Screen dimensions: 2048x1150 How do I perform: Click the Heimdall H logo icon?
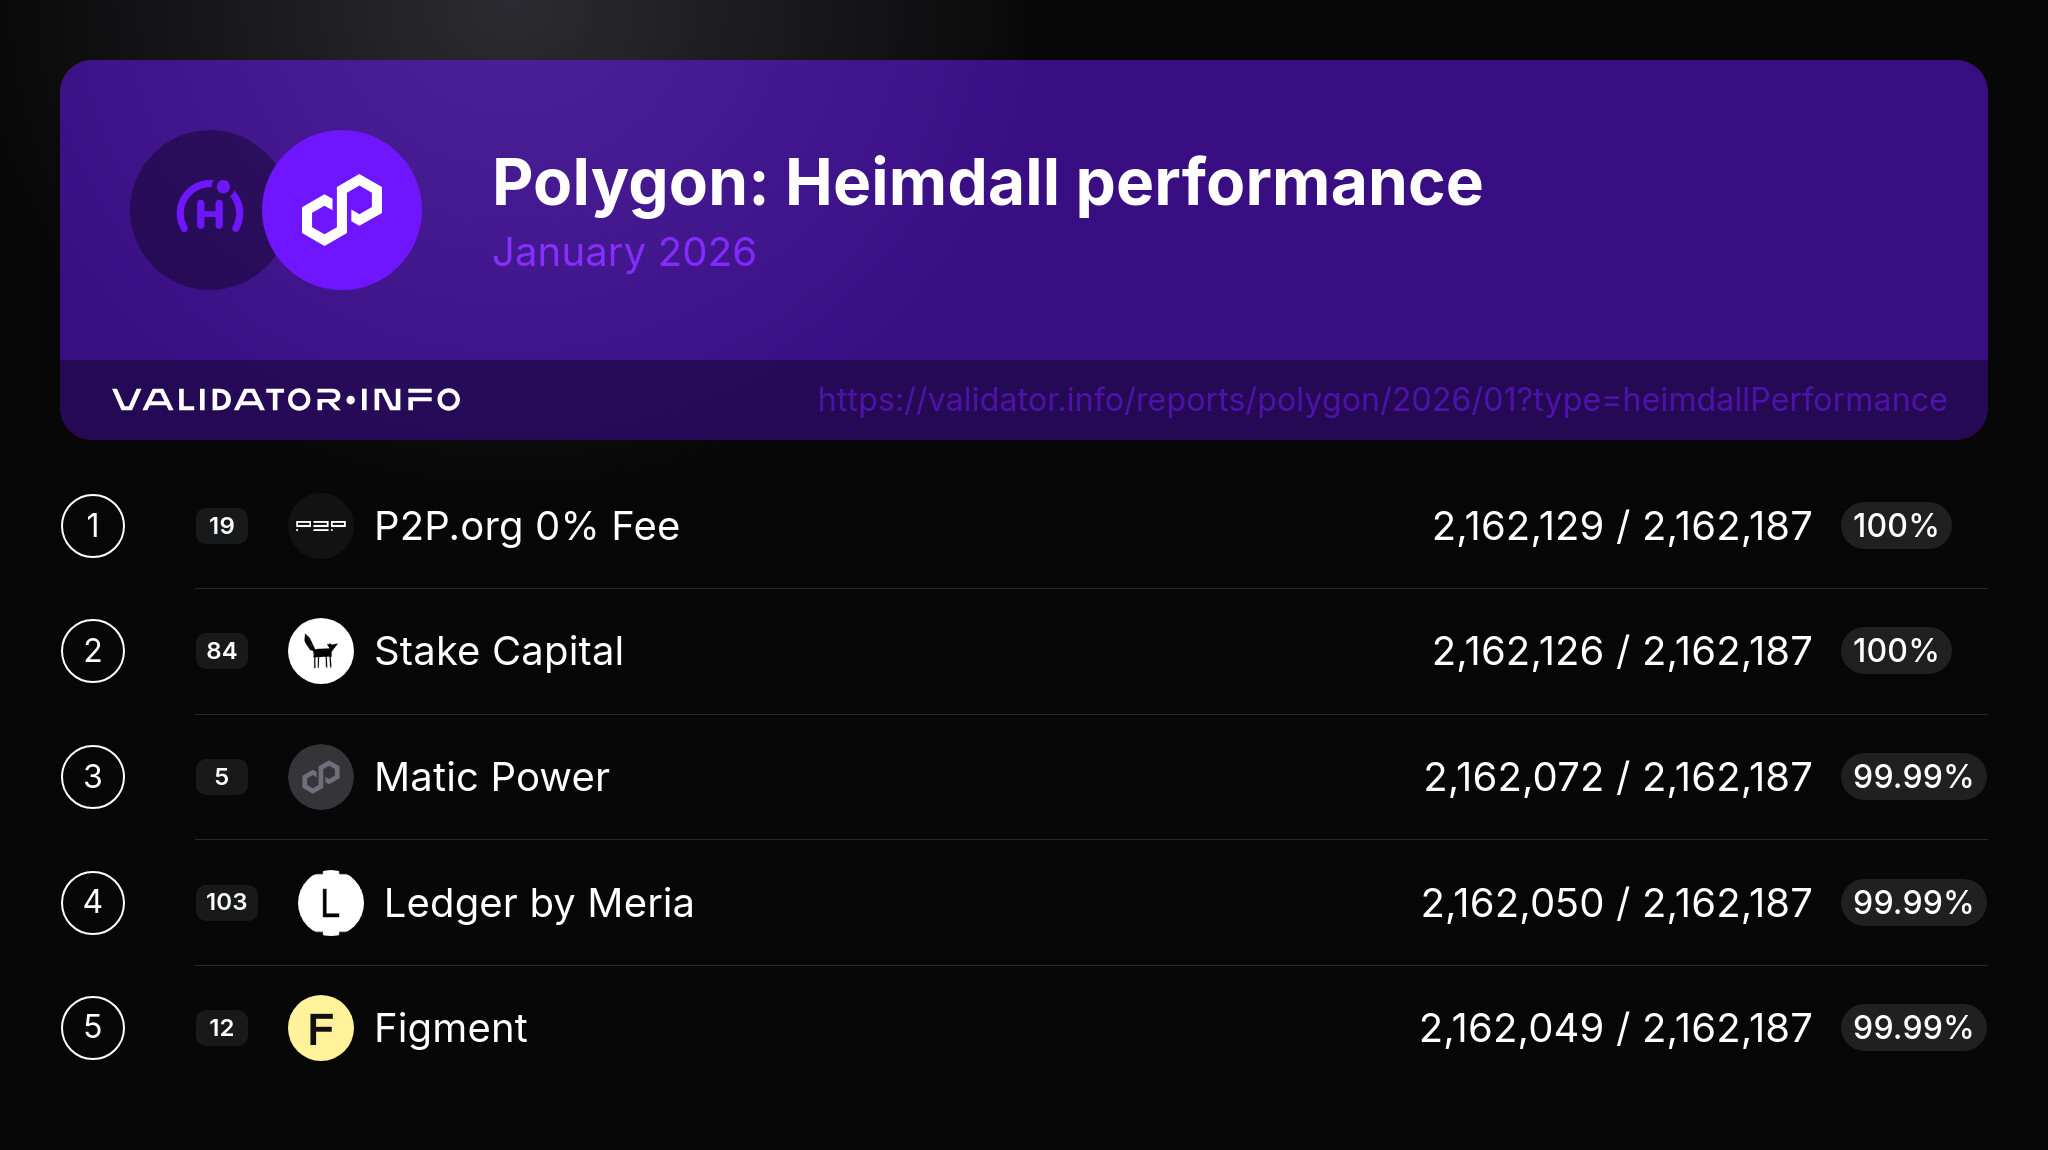pos(208,210)
